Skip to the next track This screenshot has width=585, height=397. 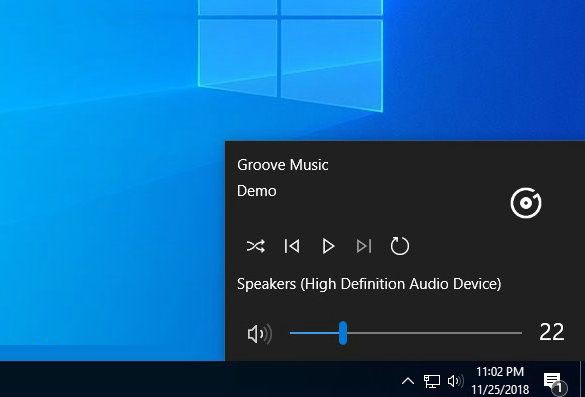tap(364, 246)
